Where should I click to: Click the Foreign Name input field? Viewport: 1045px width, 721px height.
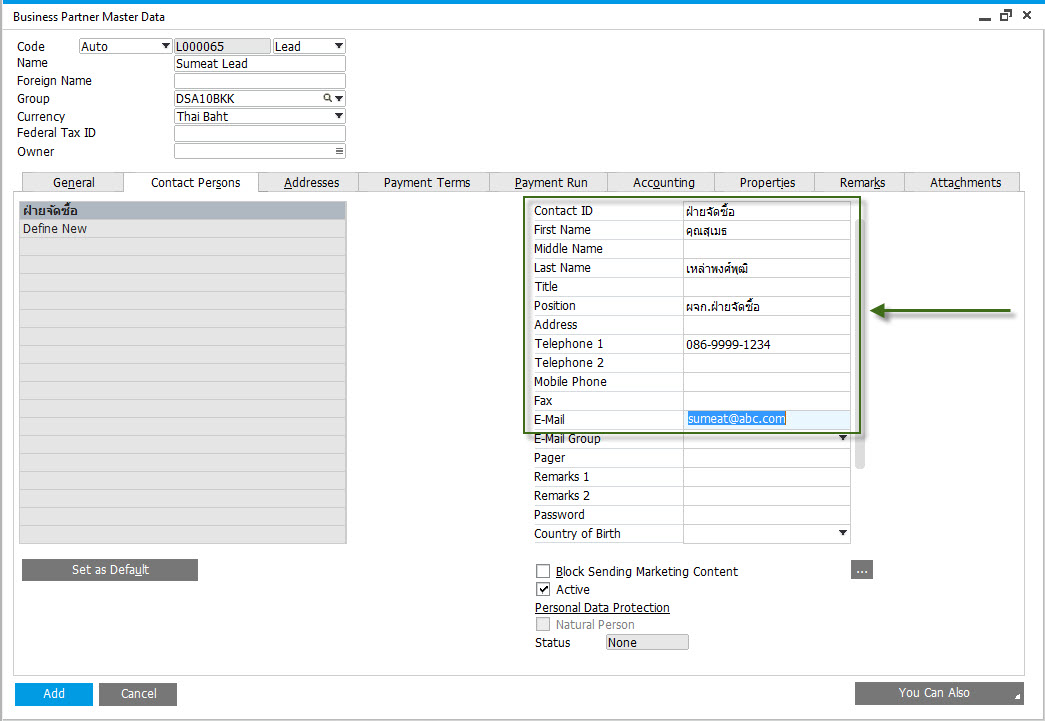(x=260, y=81)
